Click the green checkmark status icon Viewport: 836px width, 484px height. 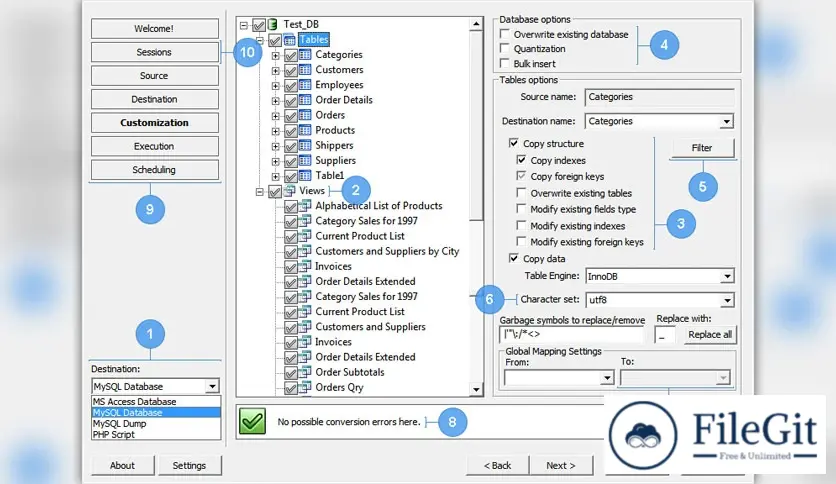point(252,422)
